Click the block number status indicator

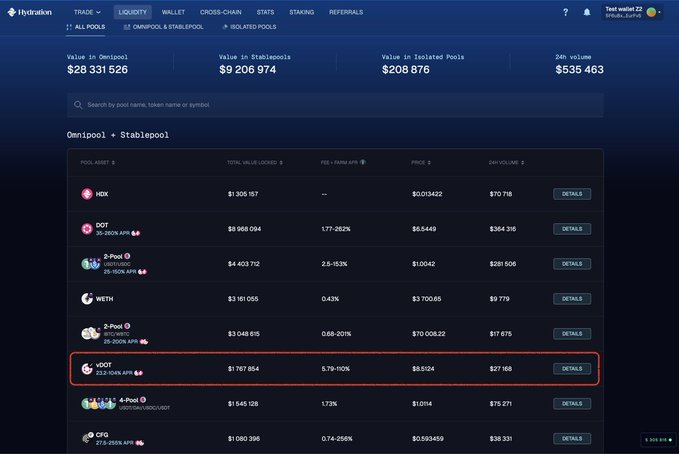pyautogui.click(x=658, y=440)
